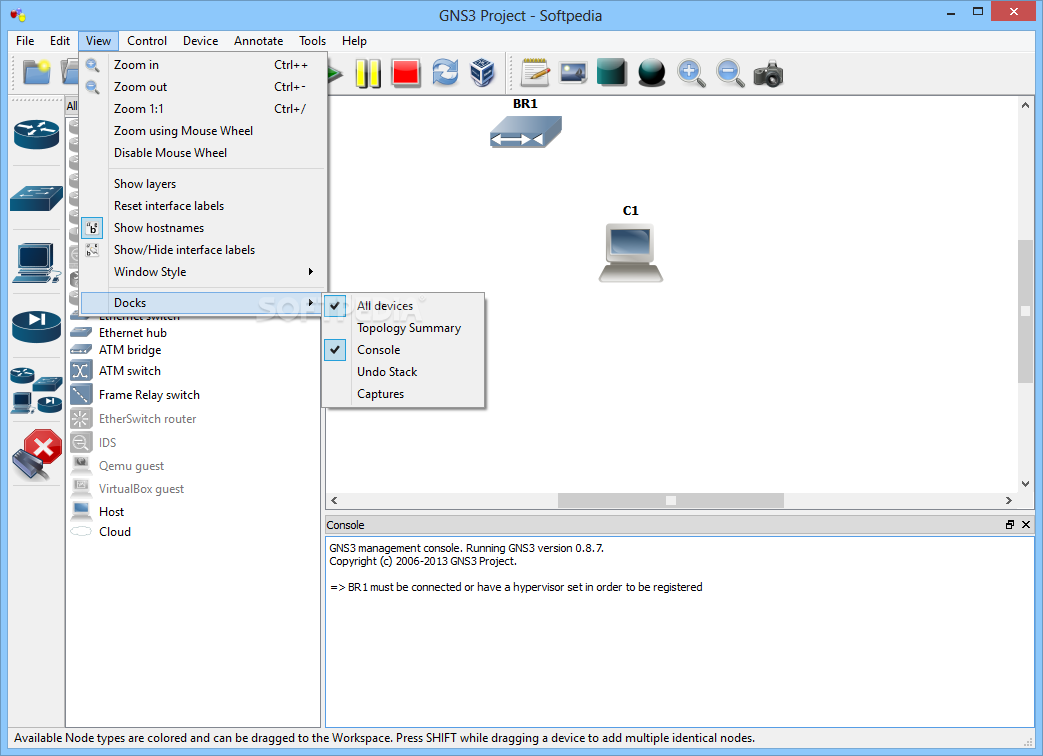
Task: Click the ATM switch device icon
Action: point(80,370)
